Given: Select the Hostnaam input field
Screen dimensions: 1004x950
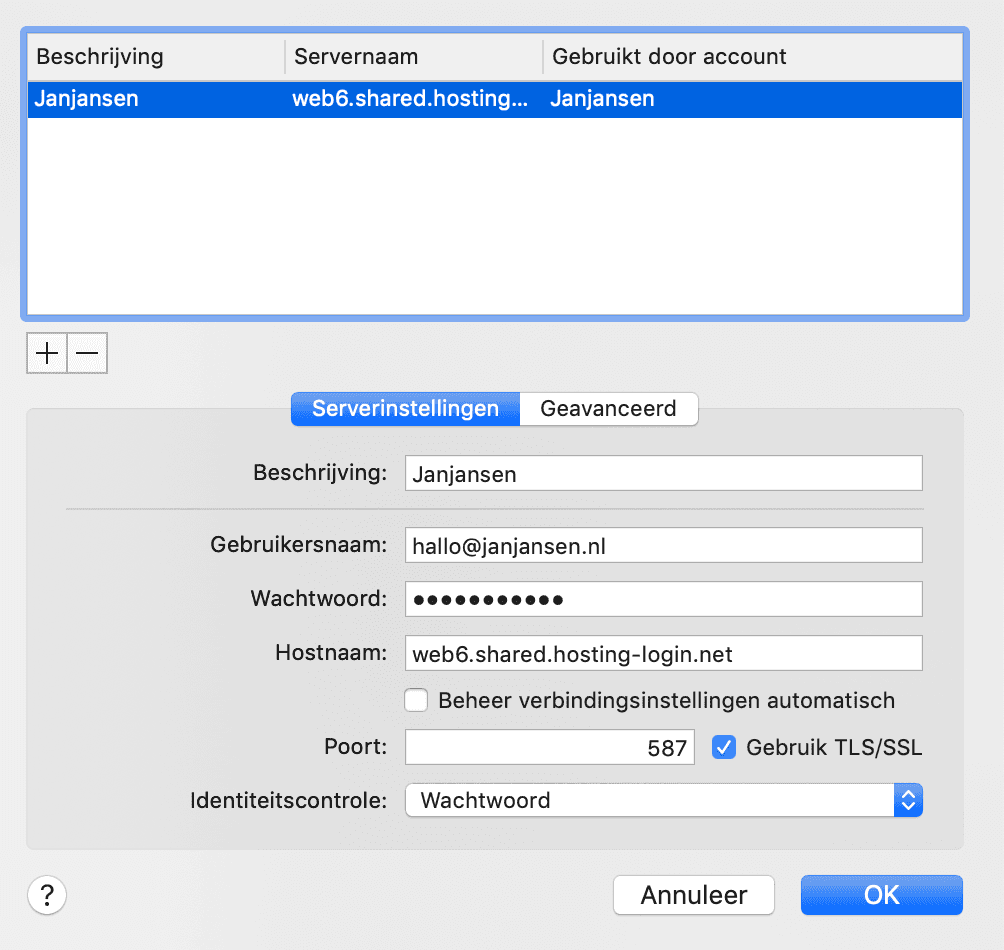Looking at the screenshot, I should coord(663,654).
